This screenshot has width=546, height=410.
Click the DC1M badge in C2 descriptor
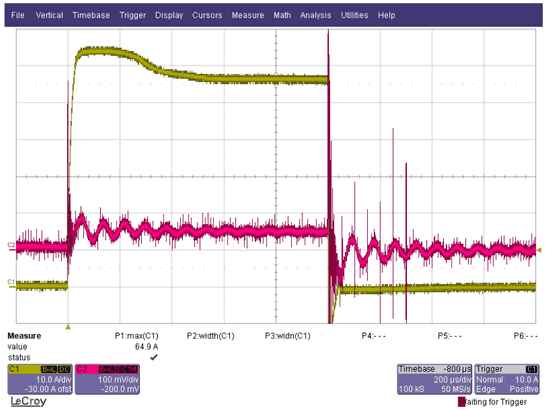click(127, 369)
